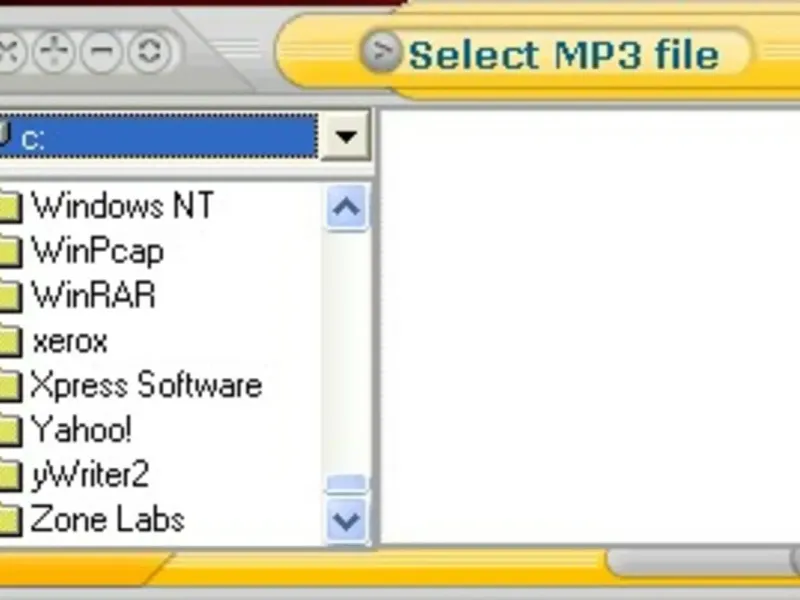This screenshot has height=600, width=800.
Task: Click the folder list scroll down arrow
Action: click(346, 521)
